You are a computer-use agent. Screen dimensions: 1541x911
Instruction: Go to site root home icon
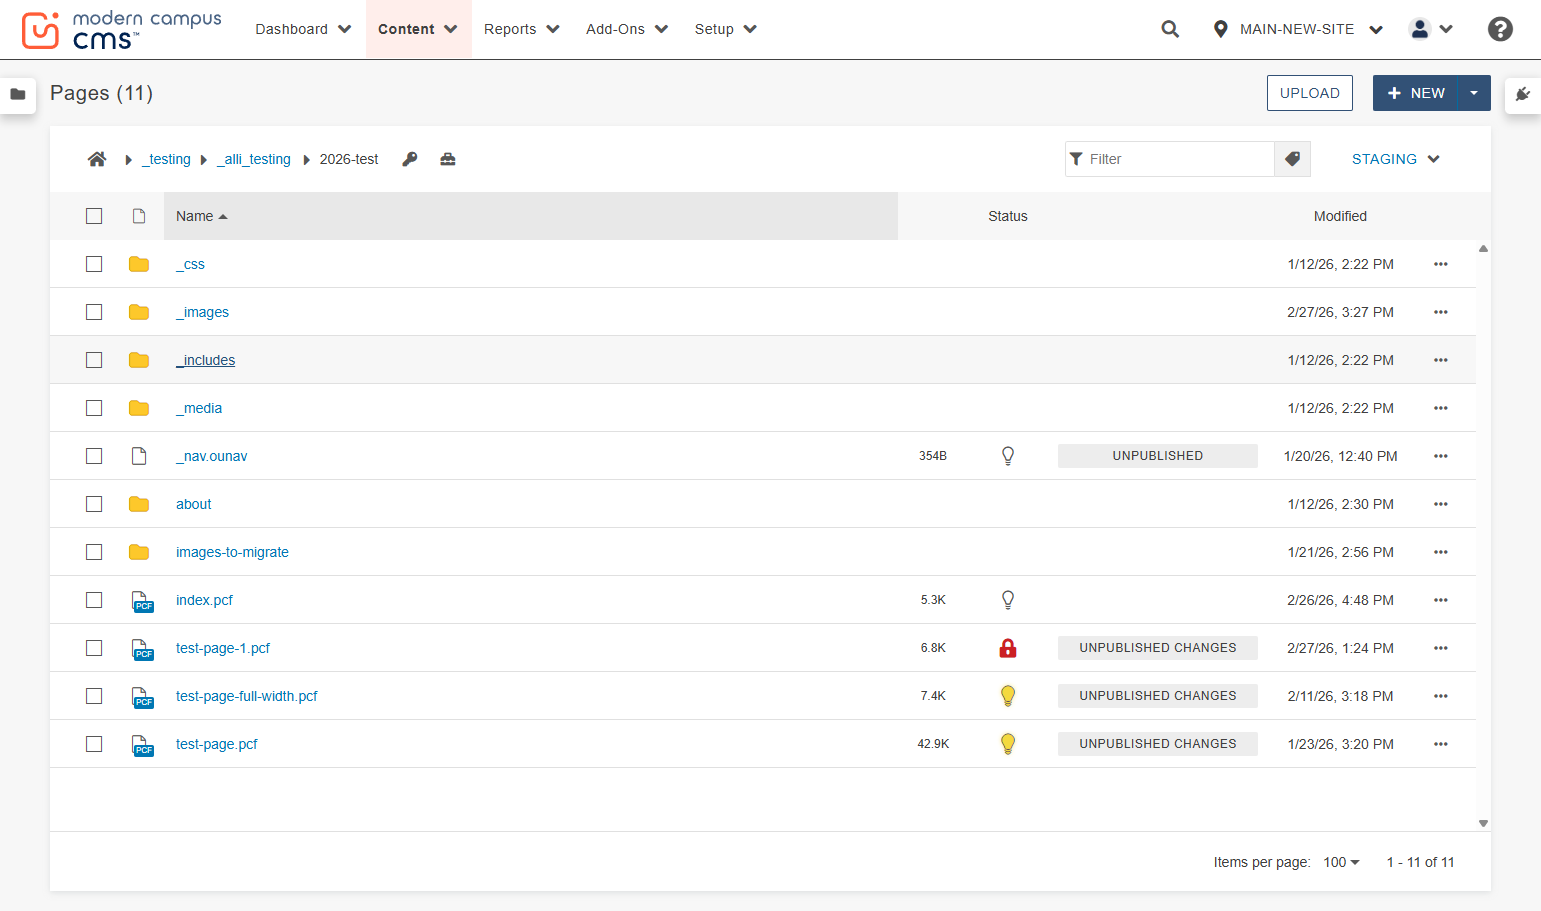97,159
